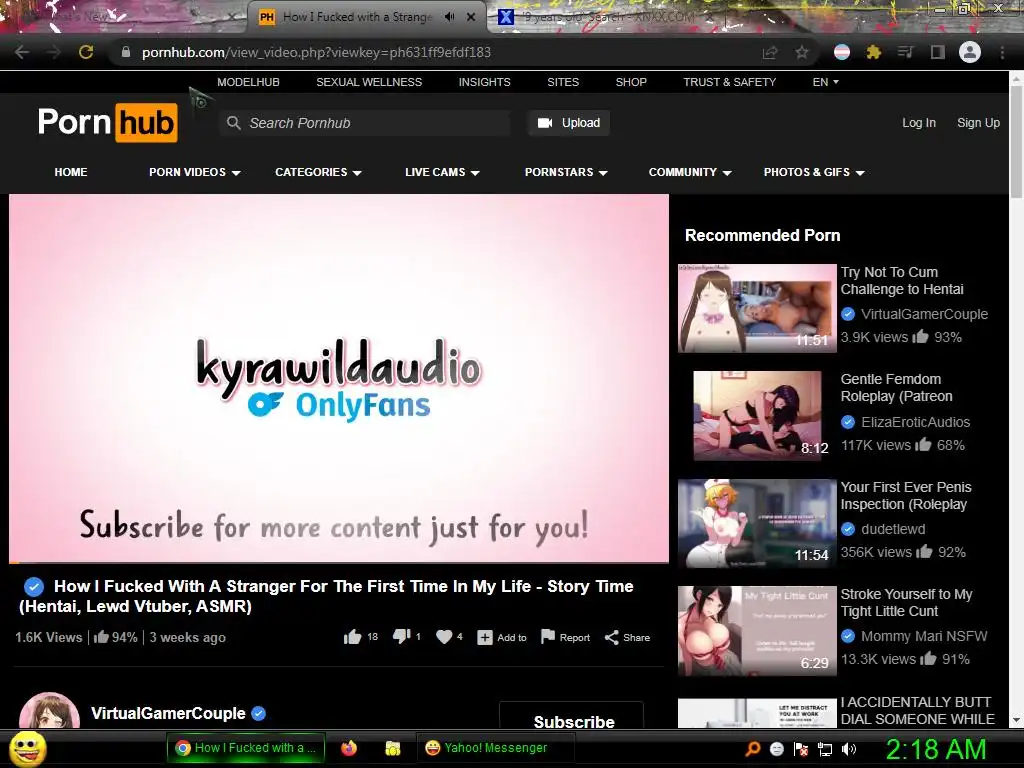Expand the Pornstars dropdown menu
This screenshot has height=768, width=1024.
pos(566,172)
